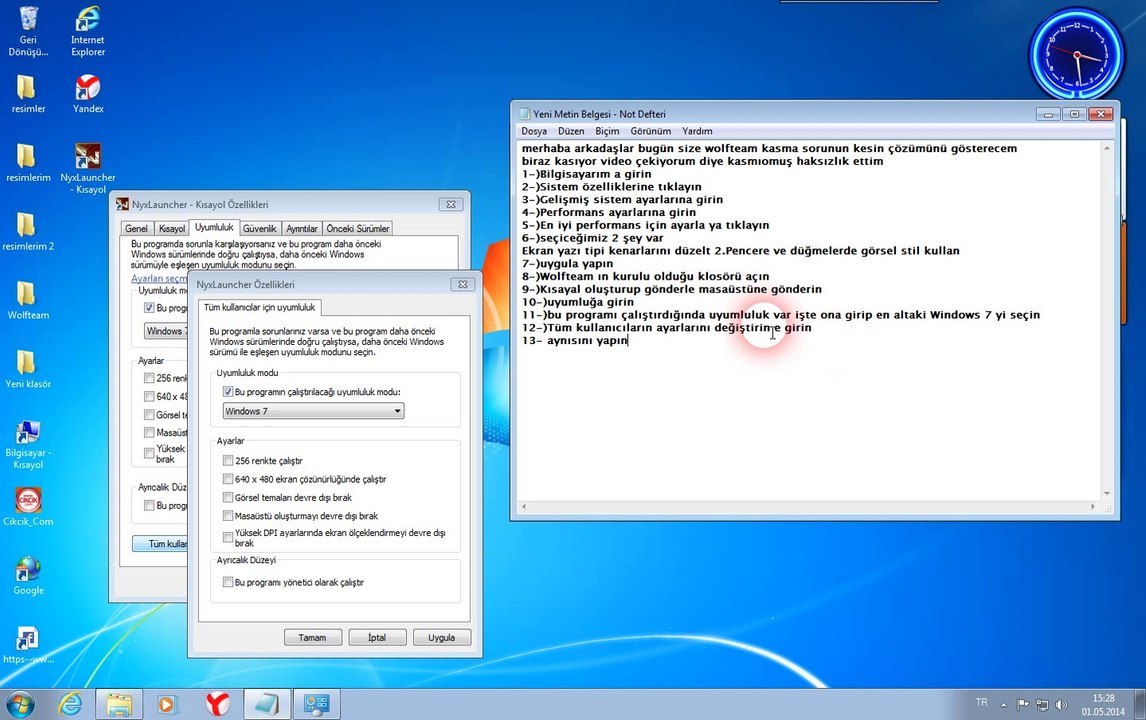Check Yüksek DPI ayarlarında ölçeklendirmeyi devre dışı bırak

coord(228,537)
